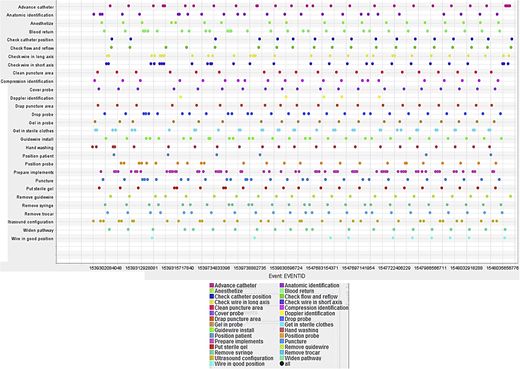Select blue swatch beside legend 'Drop probe'

tap(282, 319)
